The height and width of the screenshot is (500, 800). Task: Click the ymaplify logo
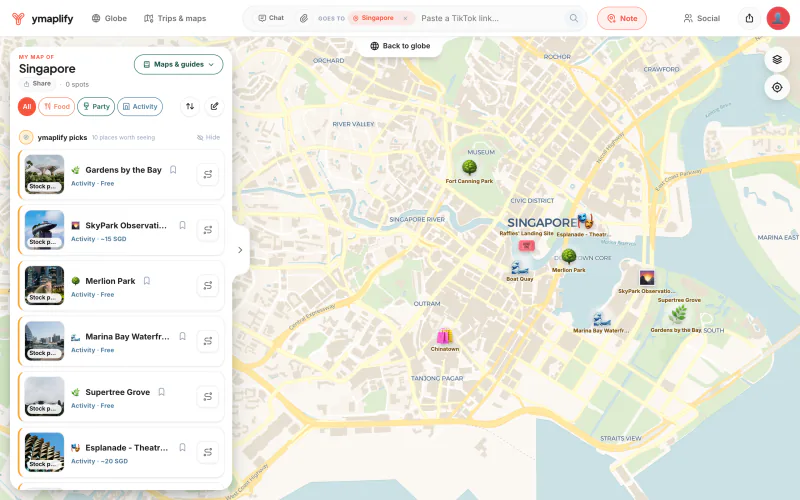[x=43, y=18]
